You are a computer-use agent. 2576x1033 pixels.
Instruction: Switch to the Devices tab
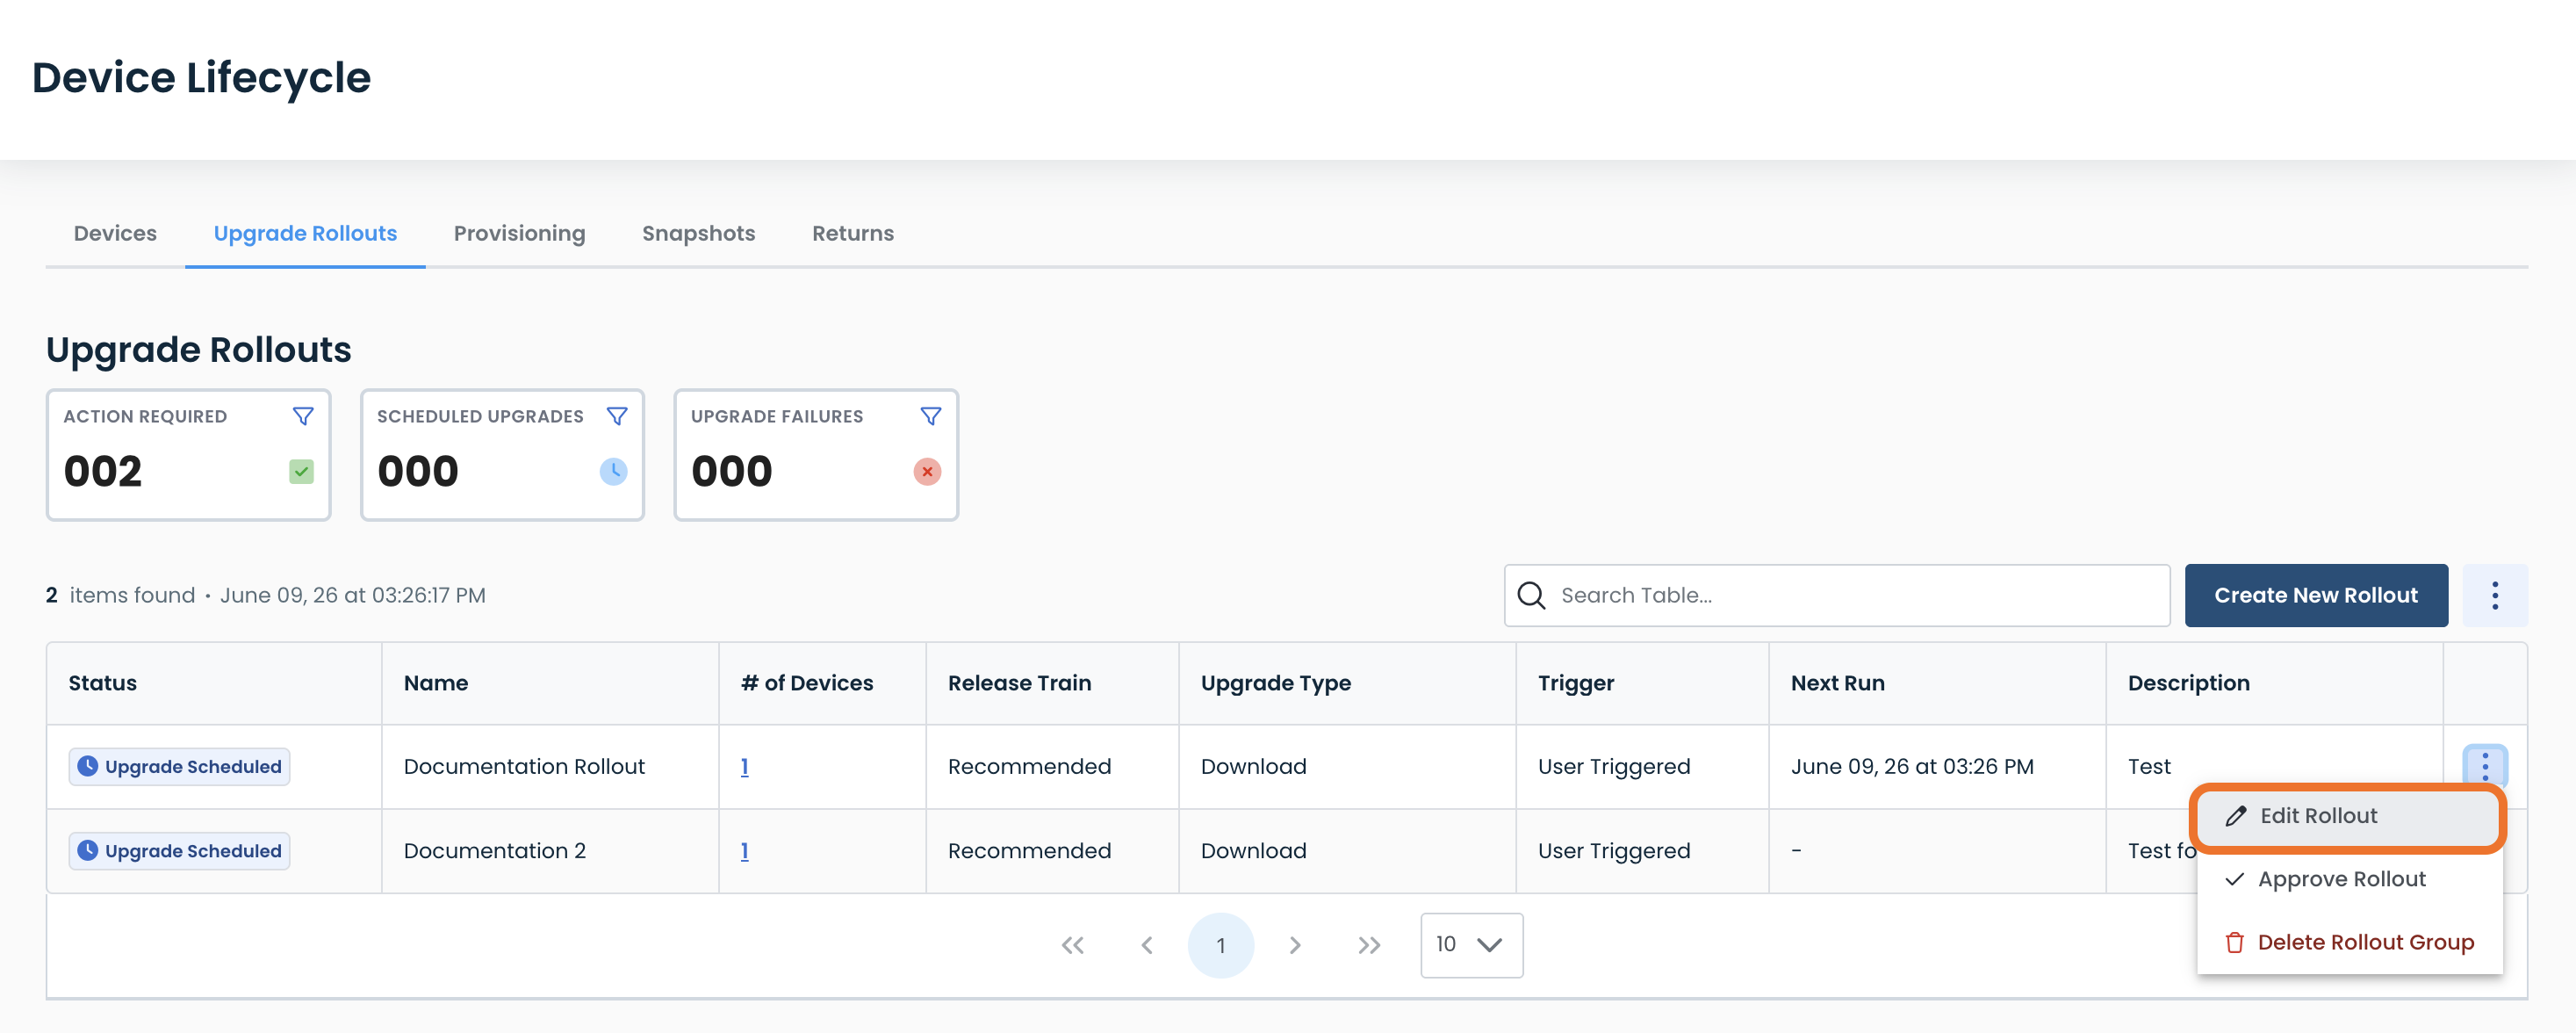[115, 233]
